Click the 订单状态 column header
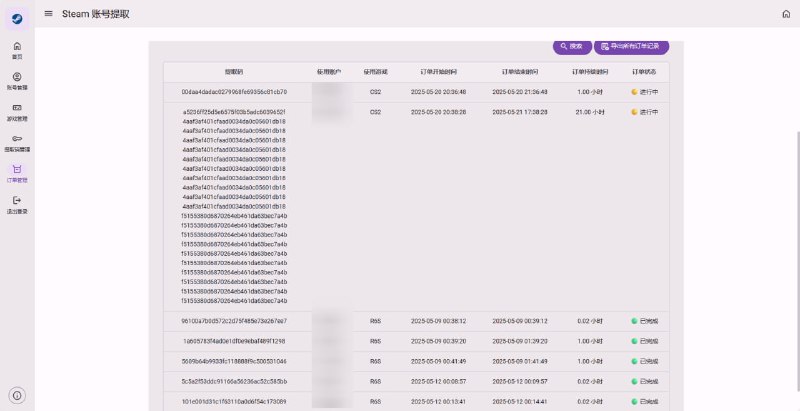Screen dimensions: 800x411 (x=645, y=72)
